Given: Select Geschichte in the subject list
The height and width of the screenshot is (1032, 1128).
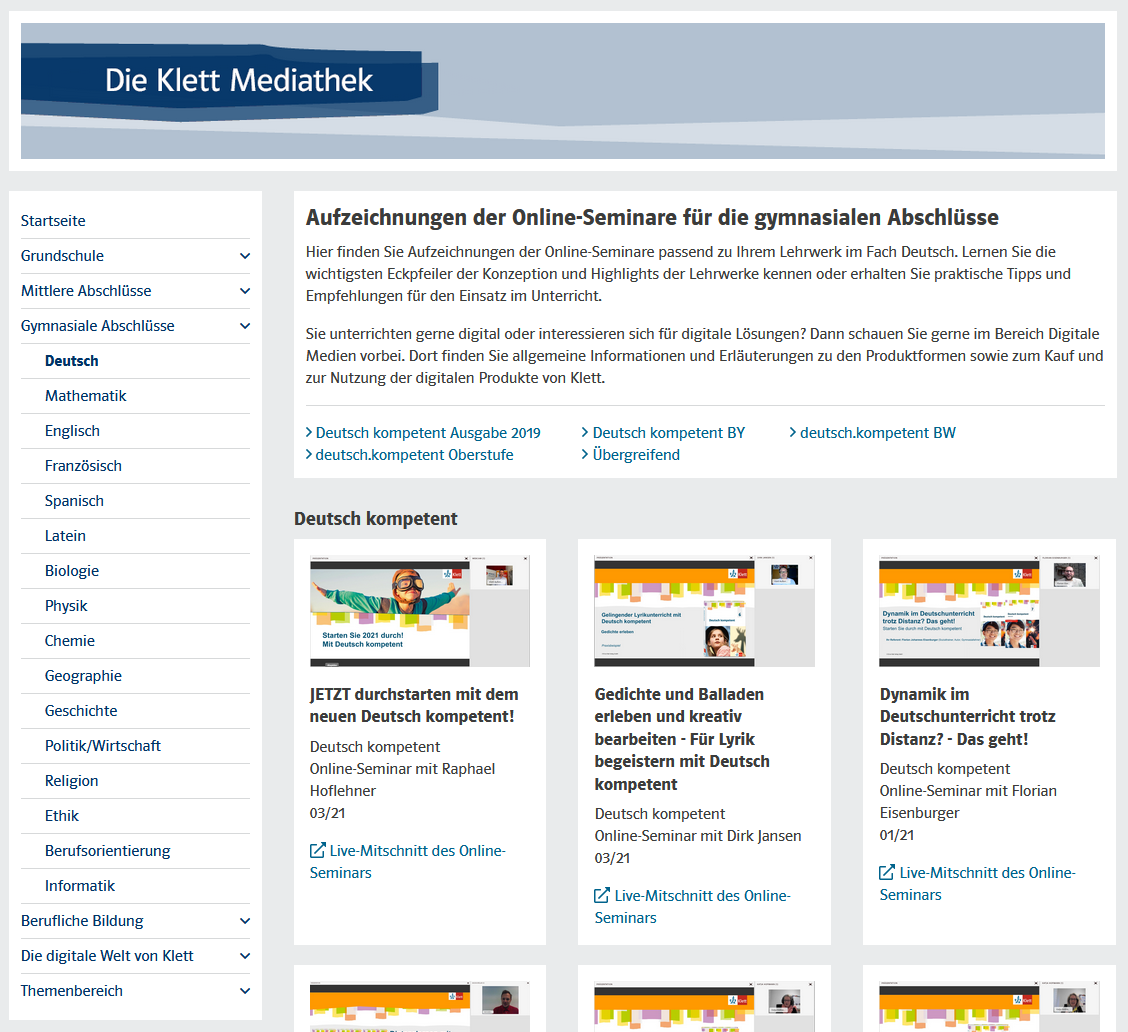Looking at the screenshot, I should 81,711.
